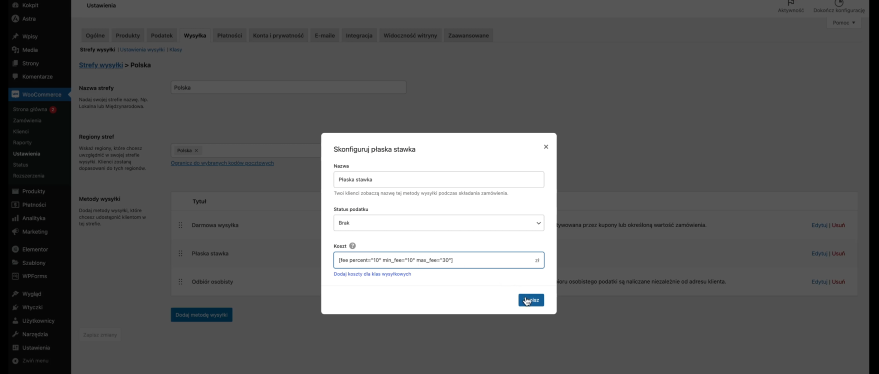Delete the Płaska stawka method via Usuń
The height and width of the screenshot is (374, 879).
839,253
